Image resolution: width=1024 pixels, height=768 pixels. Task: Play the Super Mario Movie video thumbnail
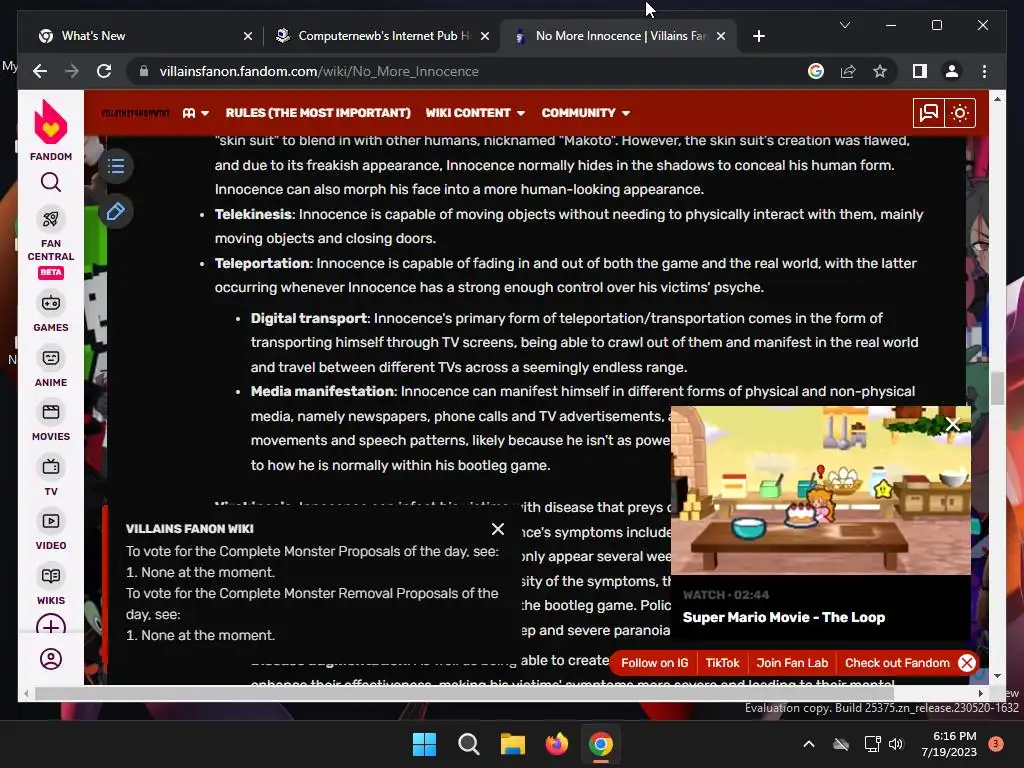tap(821, 490)
